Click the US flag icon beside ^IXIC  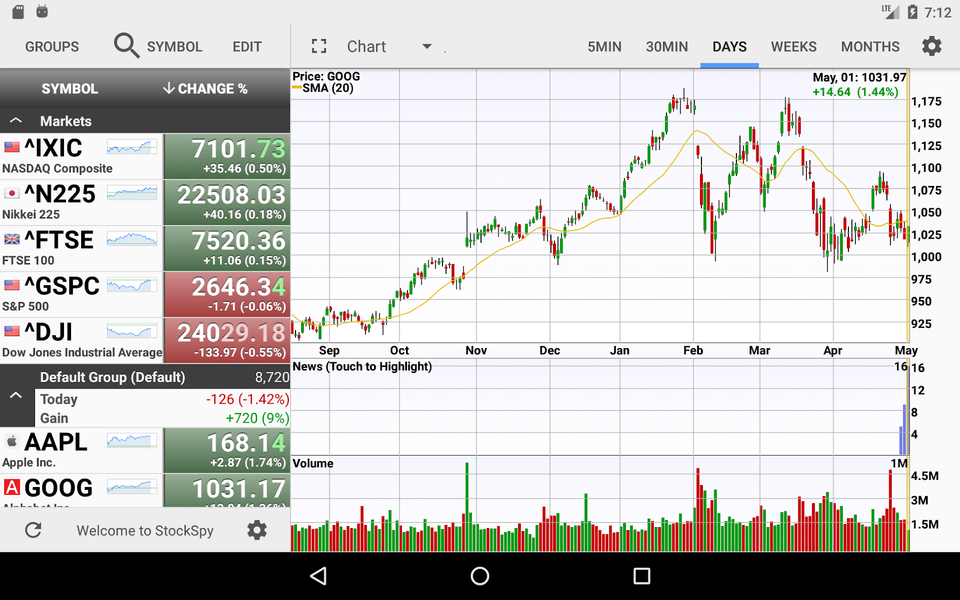click(x=13, y=144)
